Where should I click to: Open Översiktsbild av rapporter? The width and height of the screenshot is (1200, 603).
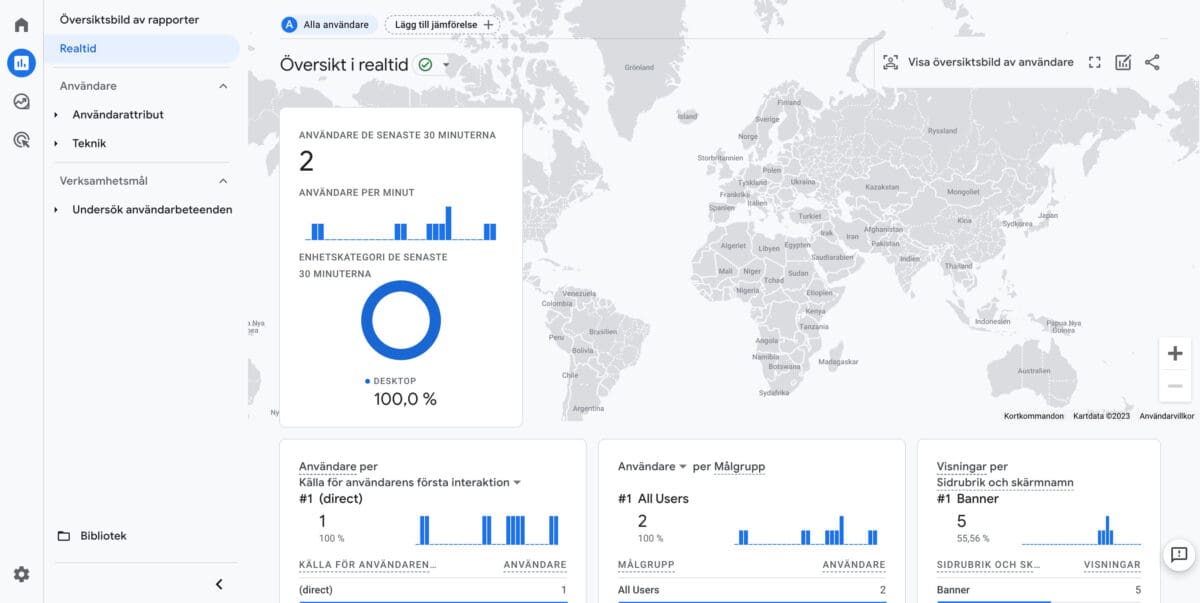[128, 19]
